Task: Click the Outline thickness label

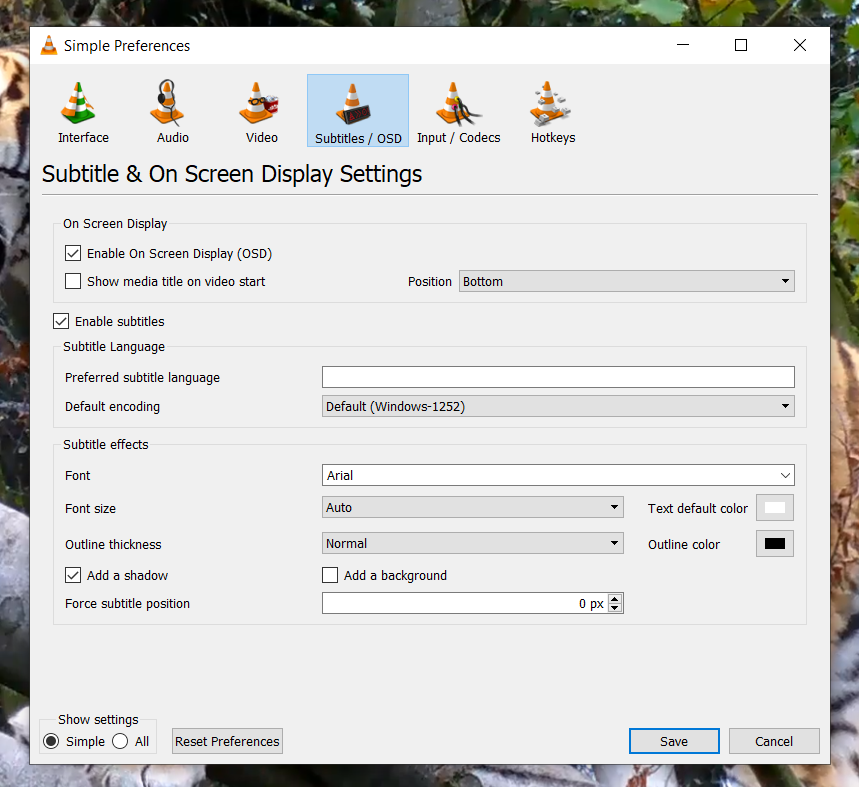Action: click(113, 544)
